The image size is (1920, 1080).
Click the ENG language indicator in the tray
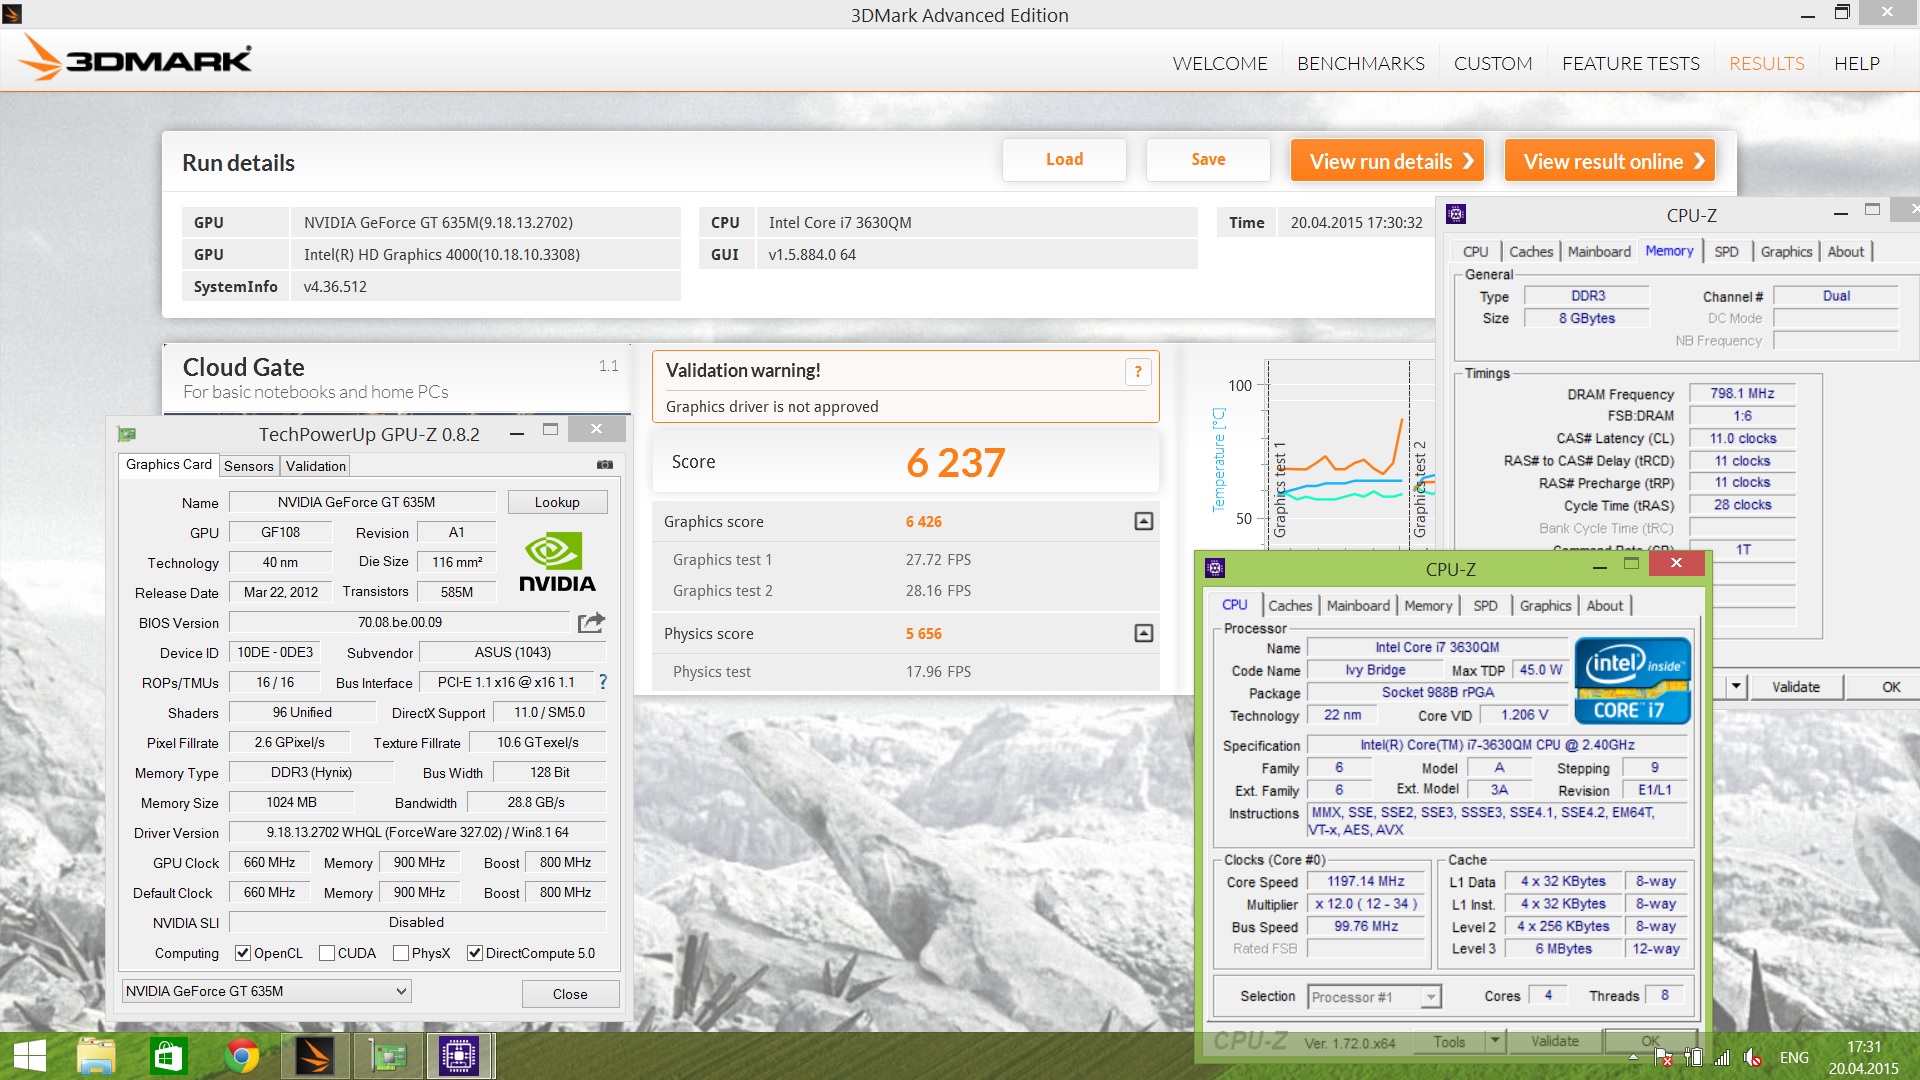point(1794,1057)
